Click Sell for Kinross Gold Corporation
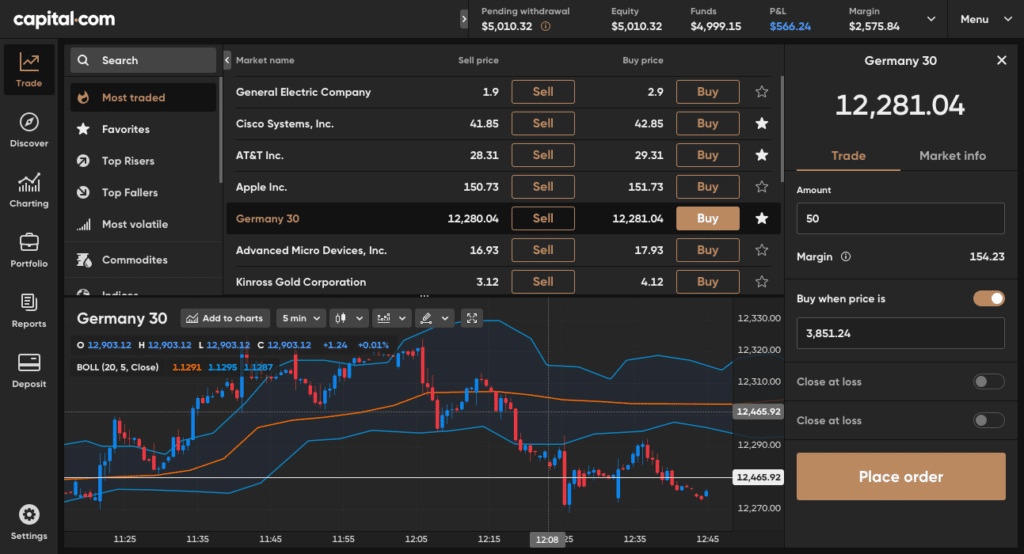 coord(543,282)
